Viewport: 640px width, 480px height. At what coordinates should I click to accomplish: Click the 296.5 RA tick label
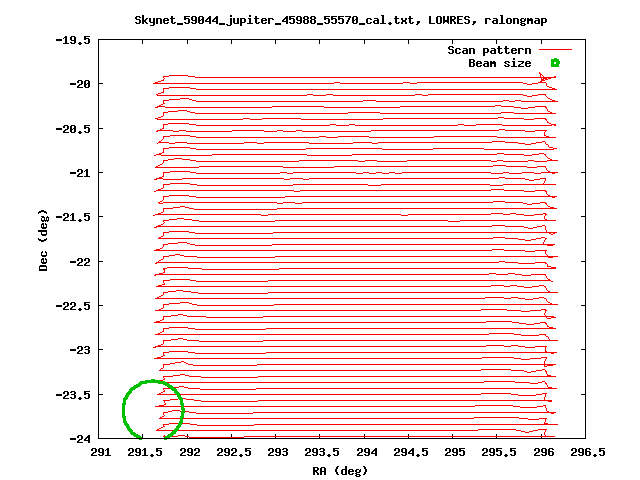(588, 452)
